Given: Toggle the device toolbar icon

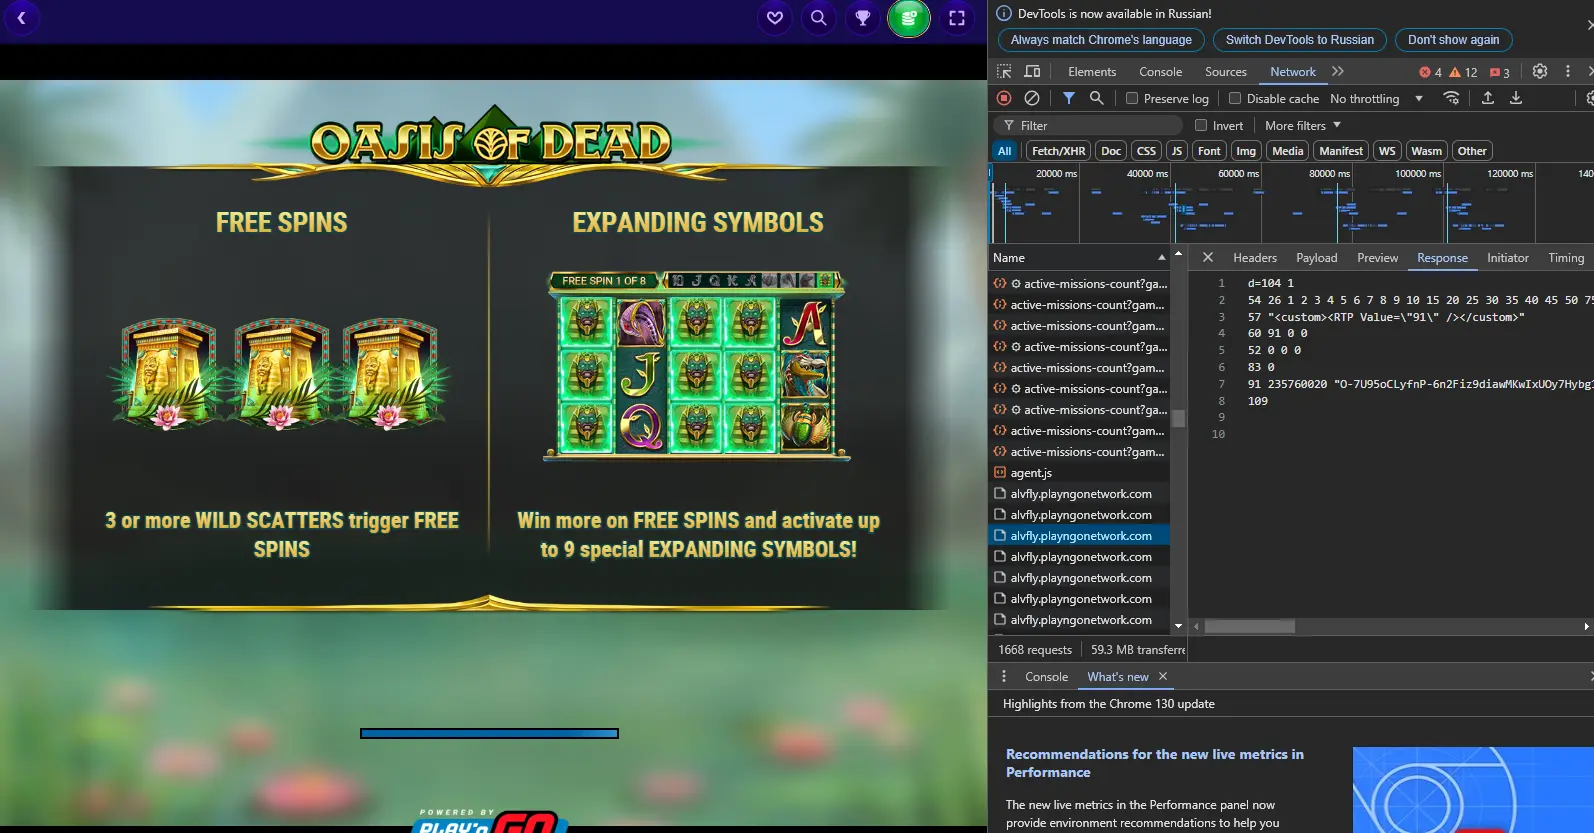Looking at the screenshot, I should click(1033, 72).
